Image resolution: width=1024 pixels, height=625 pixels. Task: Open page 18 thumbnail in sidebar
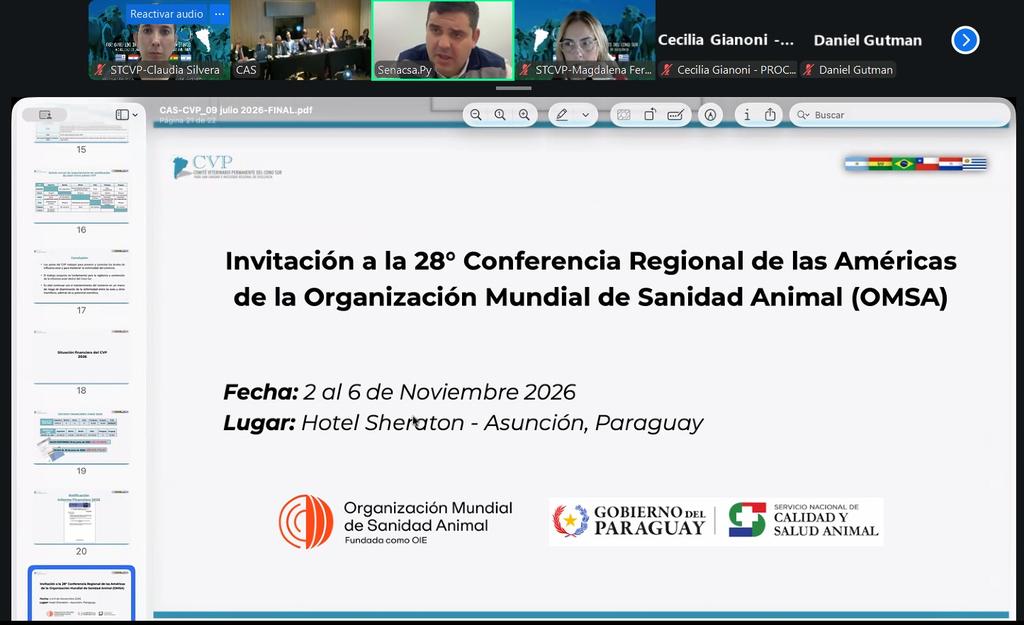pos(81,356)
